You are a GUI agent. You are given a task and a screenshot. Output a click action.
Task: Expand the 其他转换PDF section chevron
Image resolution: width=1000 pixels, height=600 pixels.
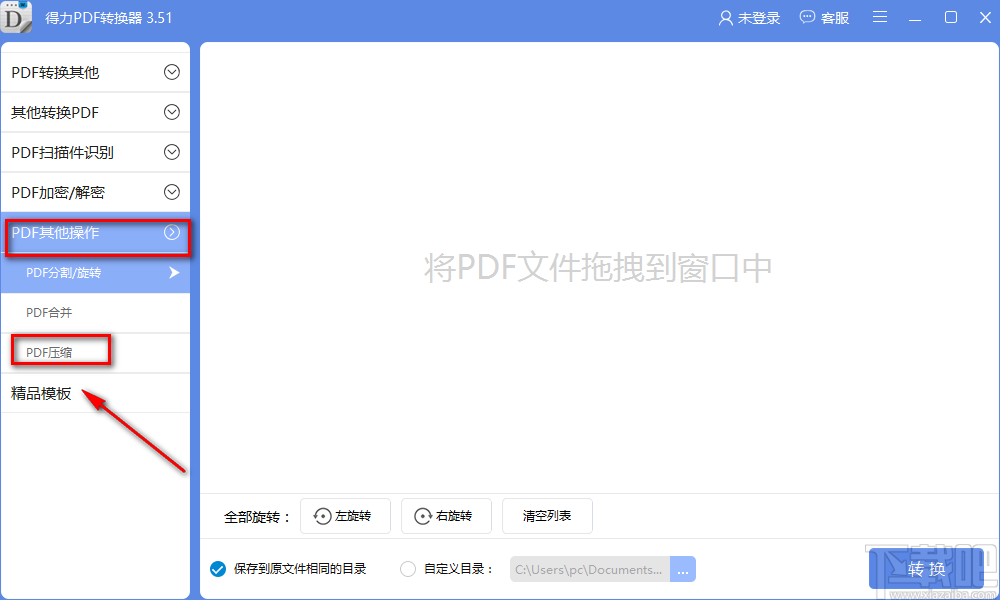172,112
